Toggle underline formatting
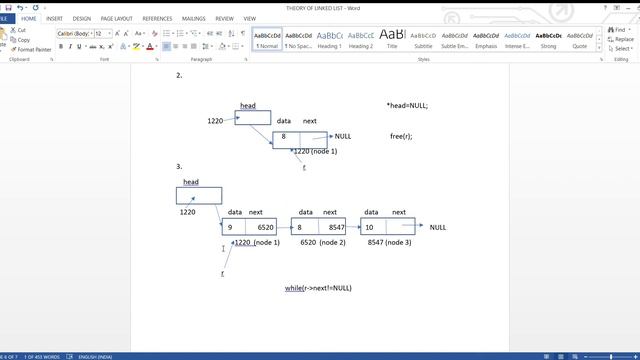640x360 pixels. [x=79, y=47]
